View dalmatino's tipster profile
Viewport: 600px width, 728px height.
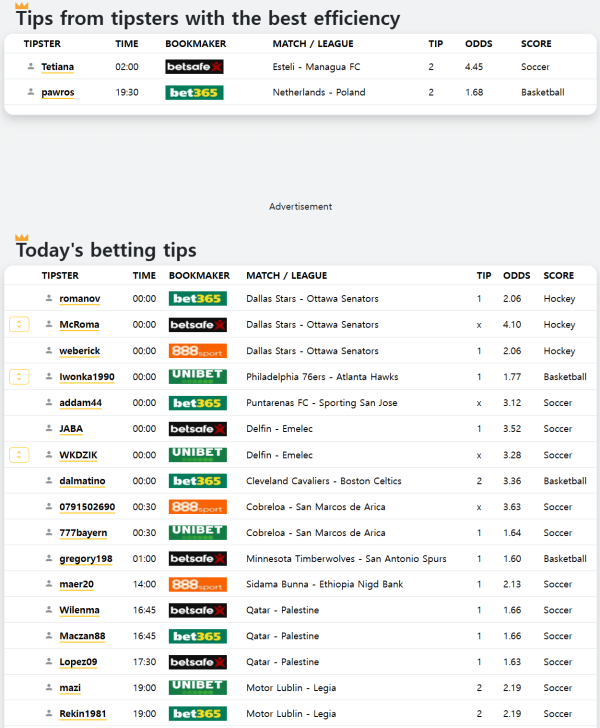pyautogui.click(x=82, y=481)
